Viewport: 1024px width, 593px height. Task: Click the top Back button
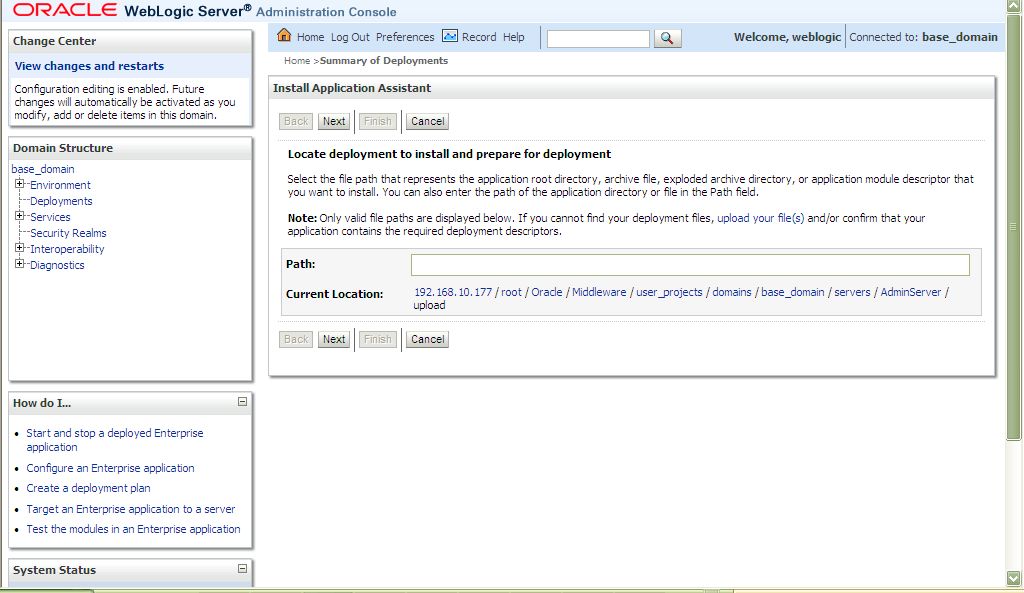(296, 121)
